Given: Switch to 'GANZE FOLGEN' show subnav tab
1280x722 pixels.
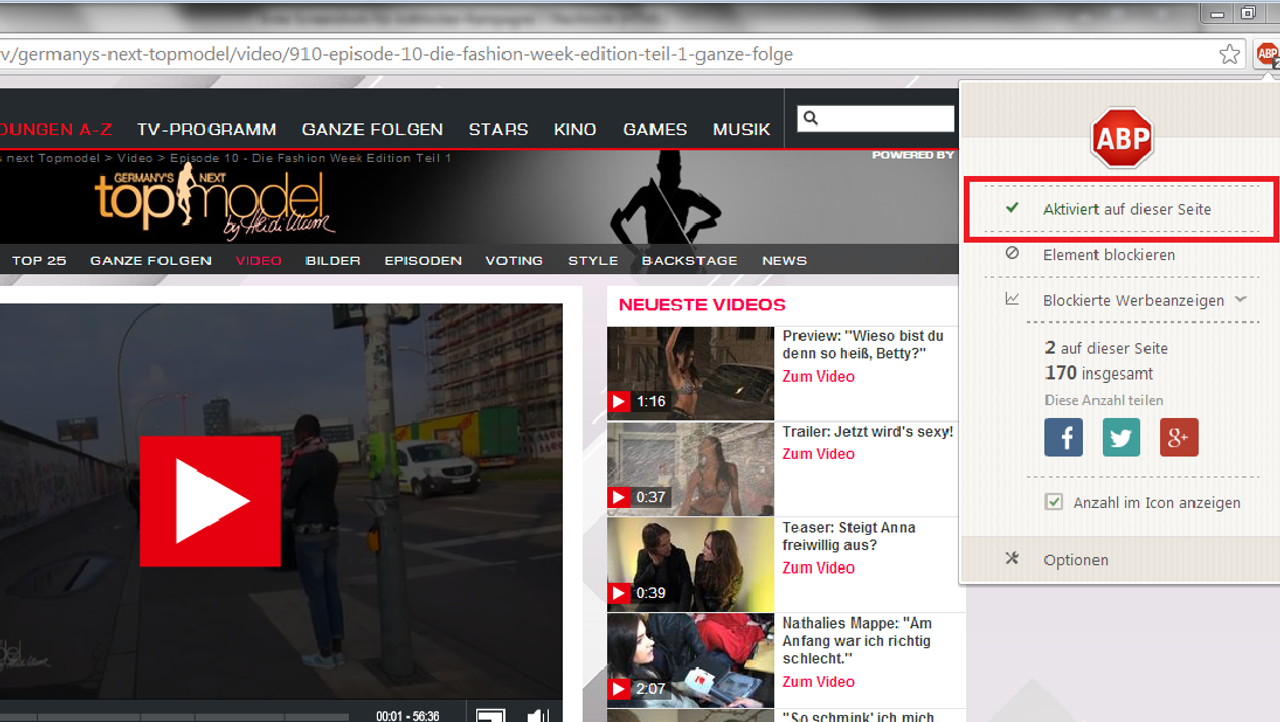Looking at the screenshot, I should [151, 260].
